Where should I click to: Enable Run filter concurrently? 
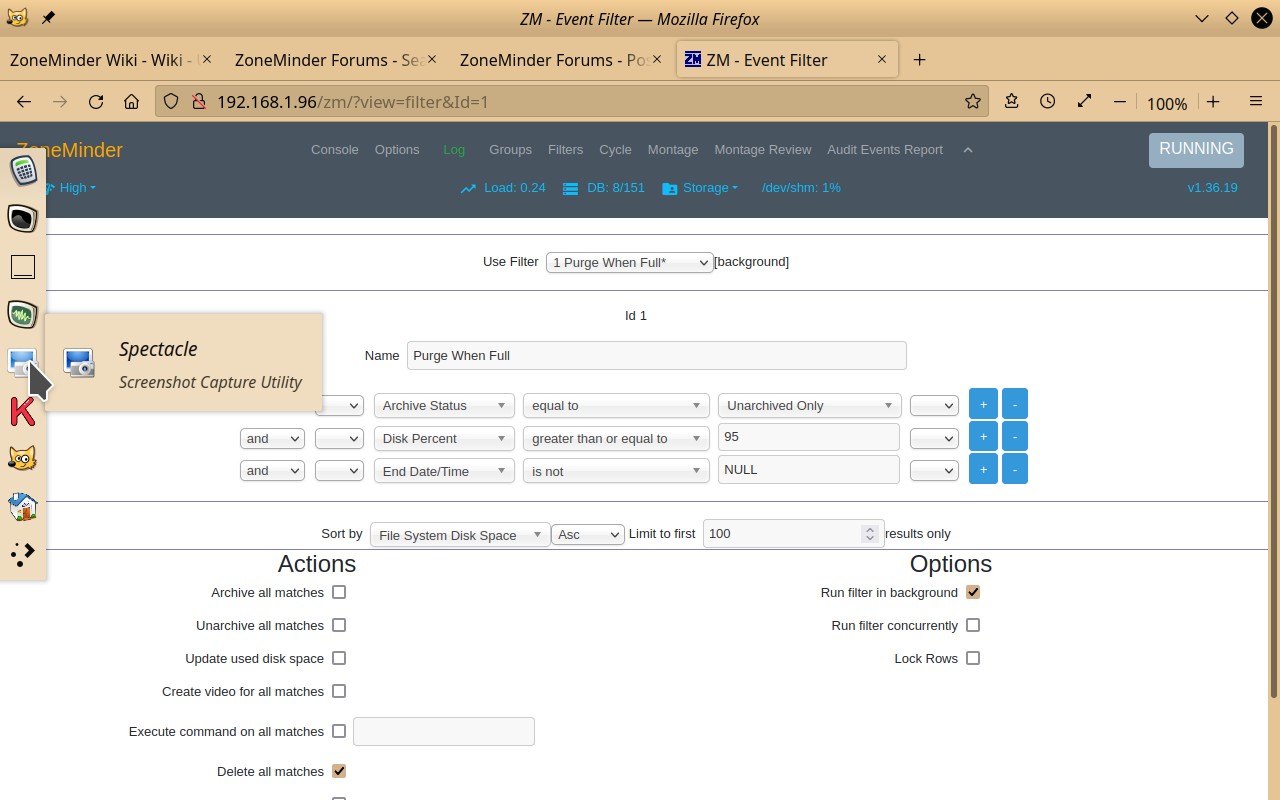click(x=973, y=625)
